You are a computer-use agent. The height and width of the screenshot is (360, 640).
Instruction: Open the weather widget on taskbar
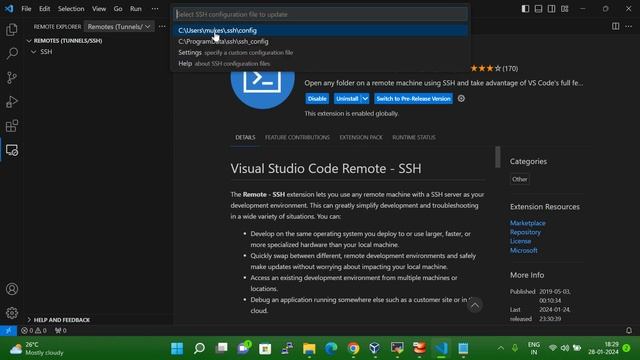tap(37, 349)
